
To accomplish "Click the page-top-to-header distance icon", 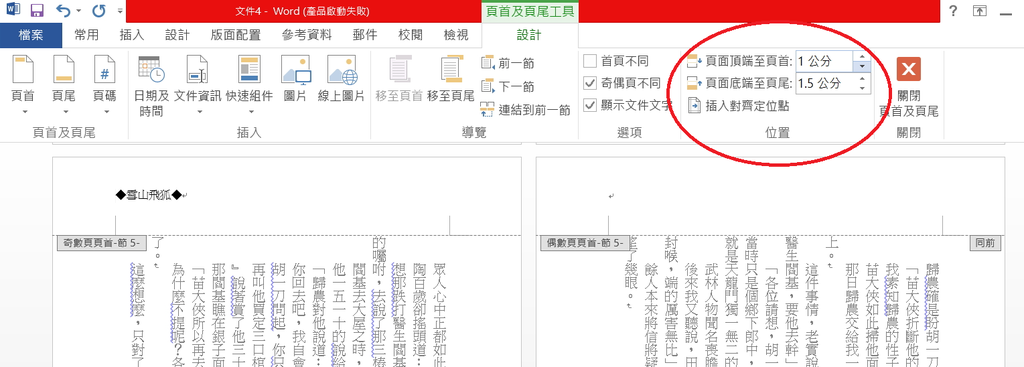I will click(x=695, y=61).
